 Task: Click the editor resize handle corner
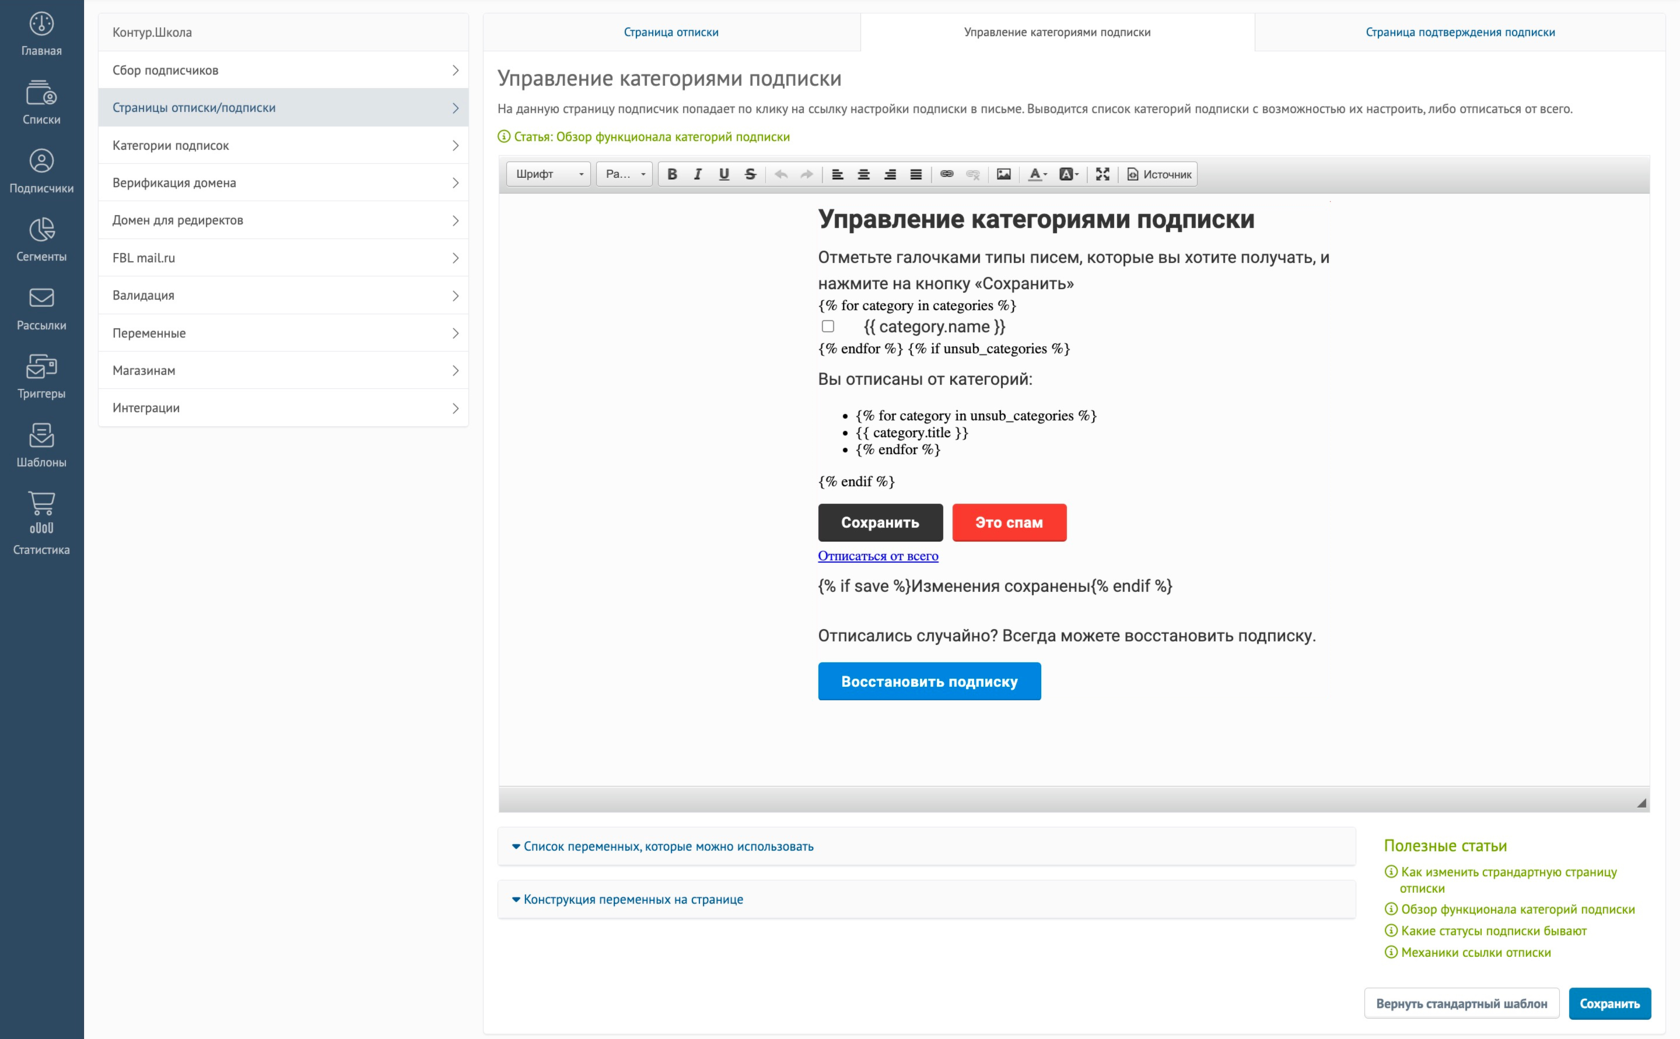pyautogui.click(x=1641, y=802)
